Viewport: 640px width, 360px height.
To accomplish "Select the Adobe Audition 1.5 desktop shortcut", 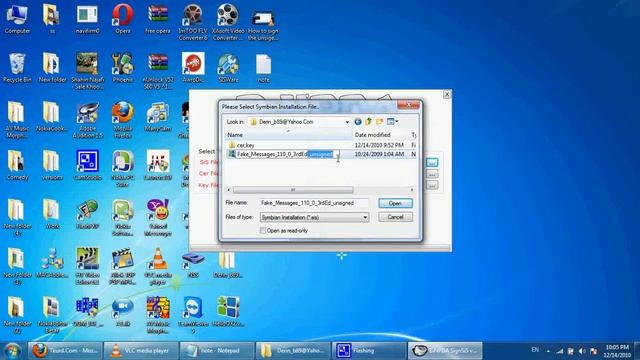I will pos(87,120).
